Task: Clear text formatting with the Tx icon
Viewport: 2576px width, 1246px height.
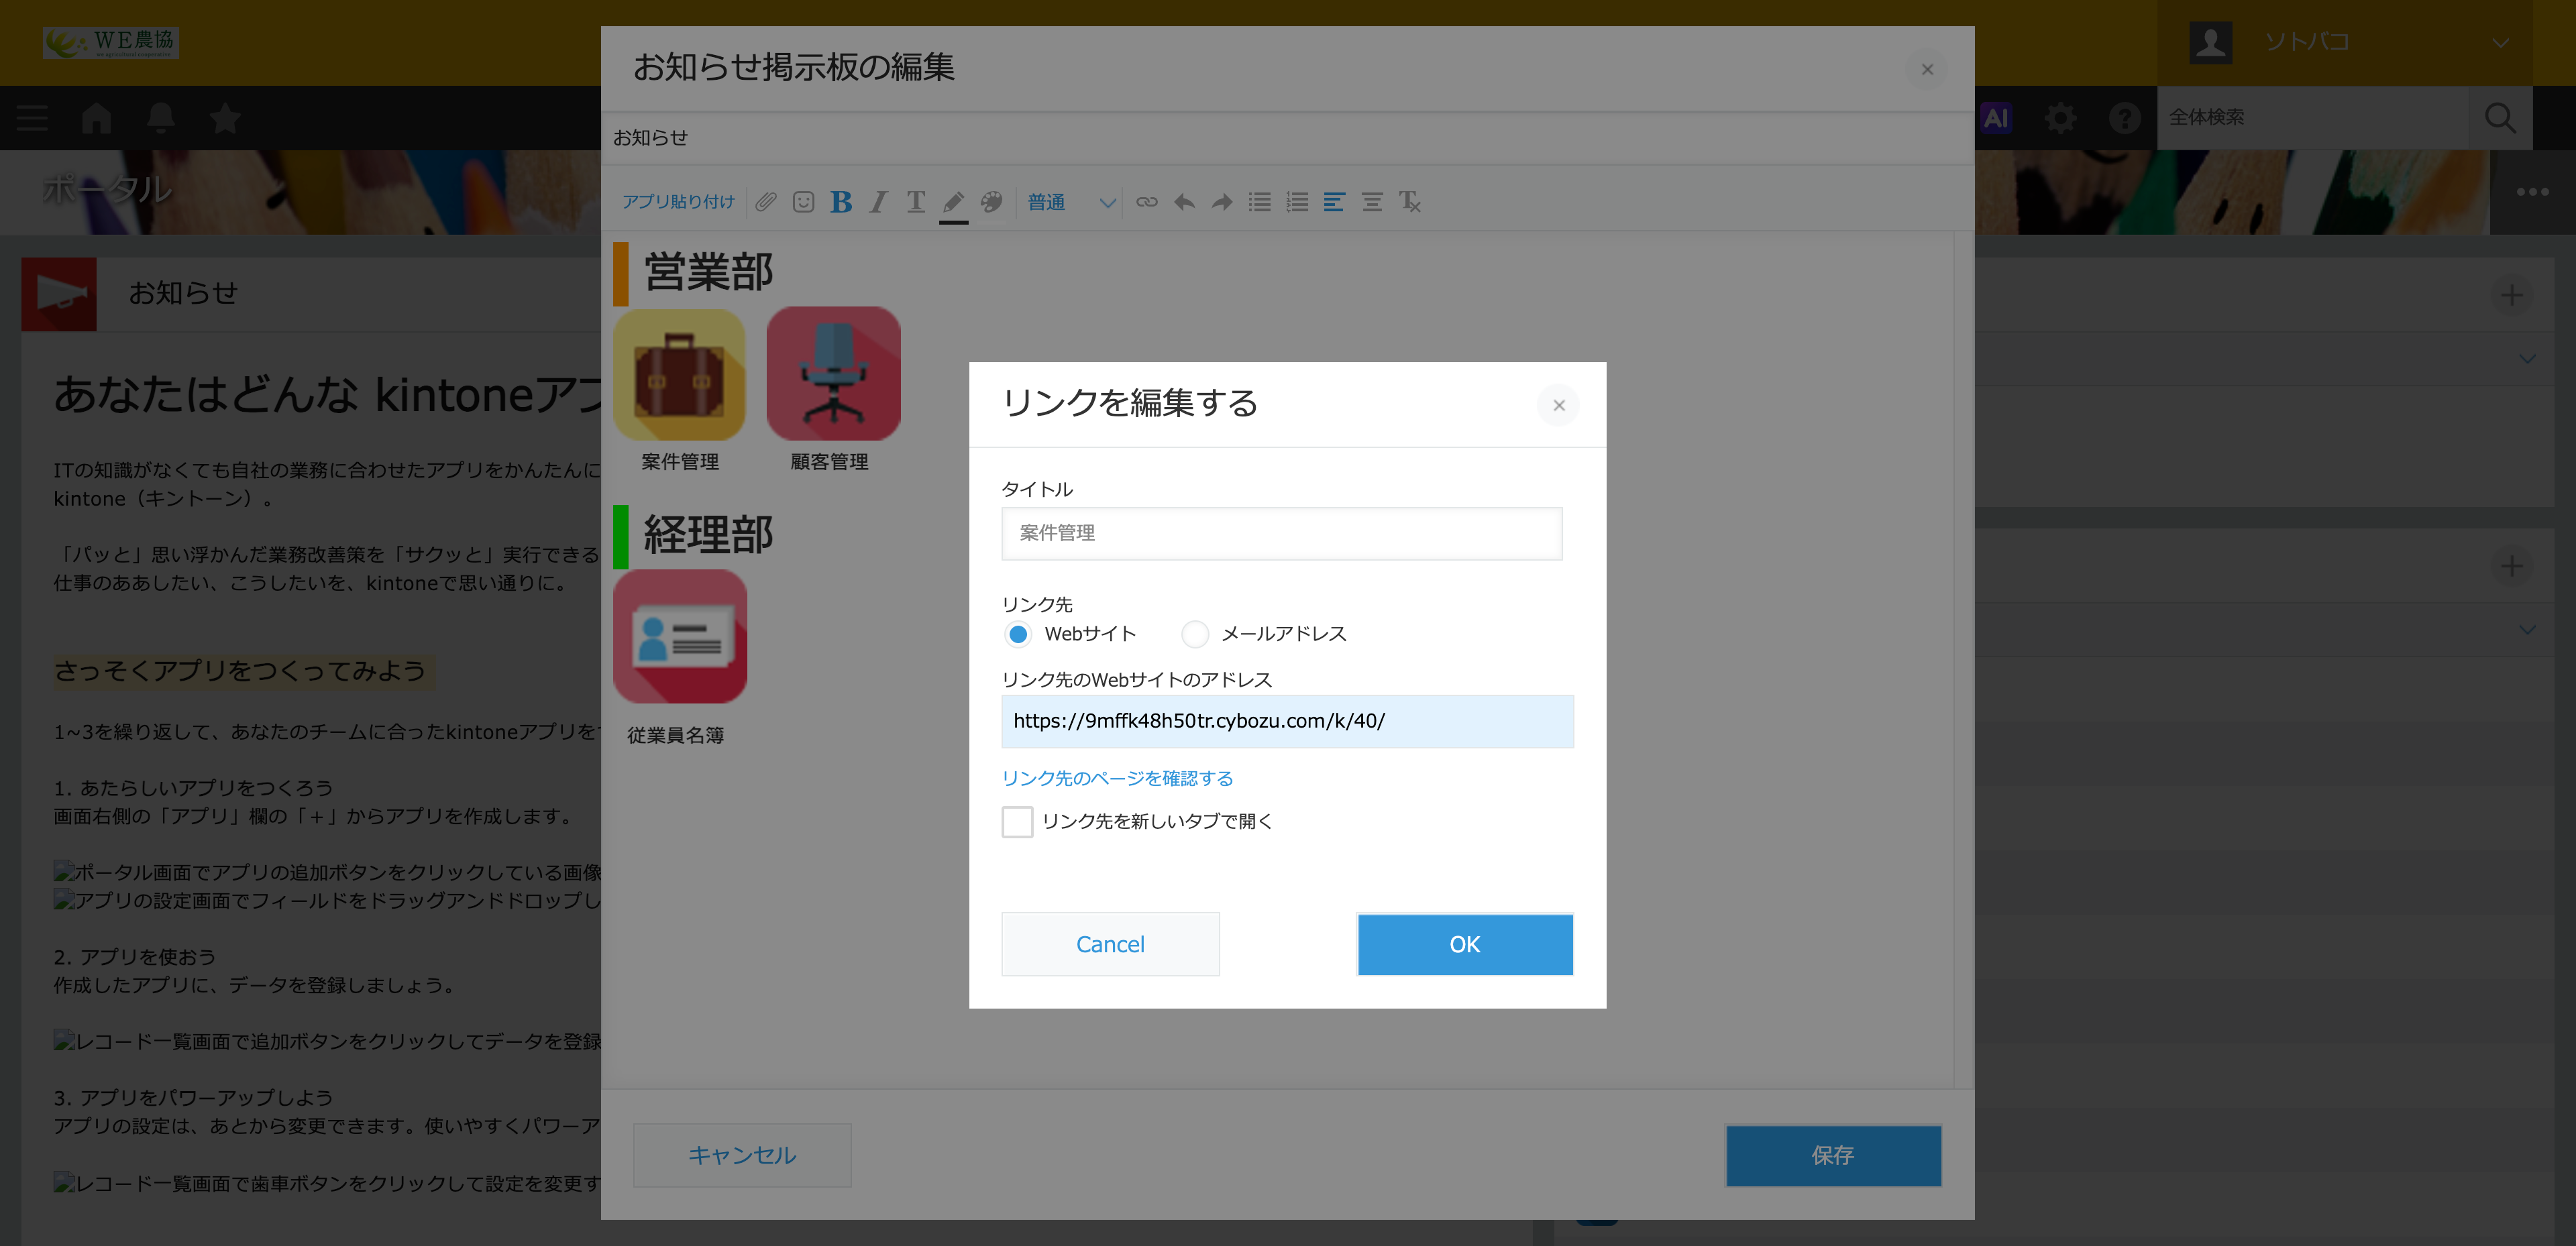Action: (1410, 202)
